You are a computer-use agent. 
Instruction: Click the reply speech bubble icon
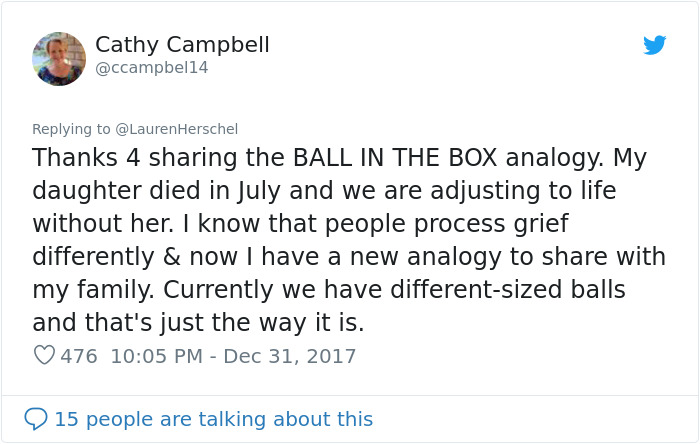36,418
